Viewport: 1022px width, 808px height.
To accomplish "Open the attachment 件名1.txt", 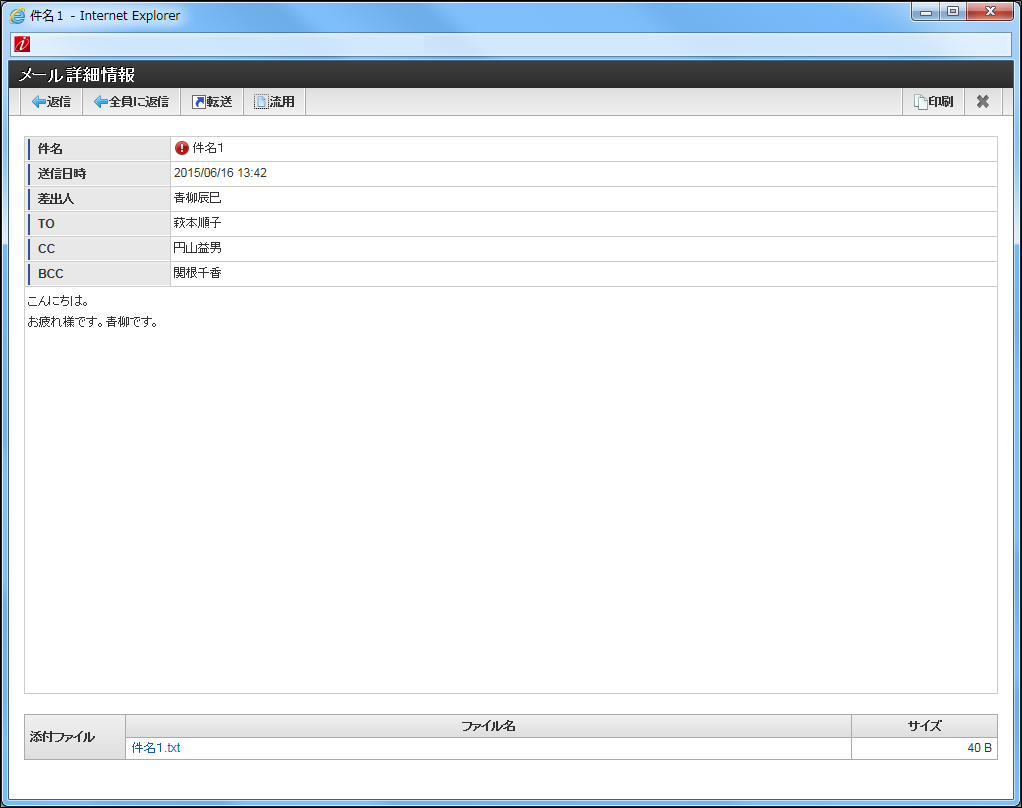I will 156,748.
